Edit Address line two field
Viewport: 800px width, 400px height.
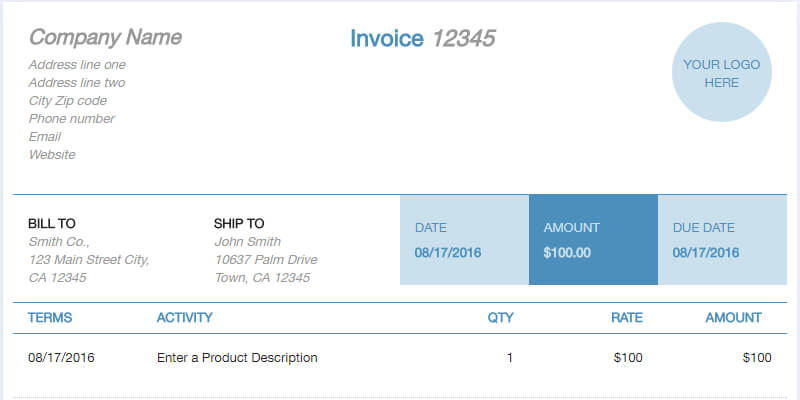[77, 83]
